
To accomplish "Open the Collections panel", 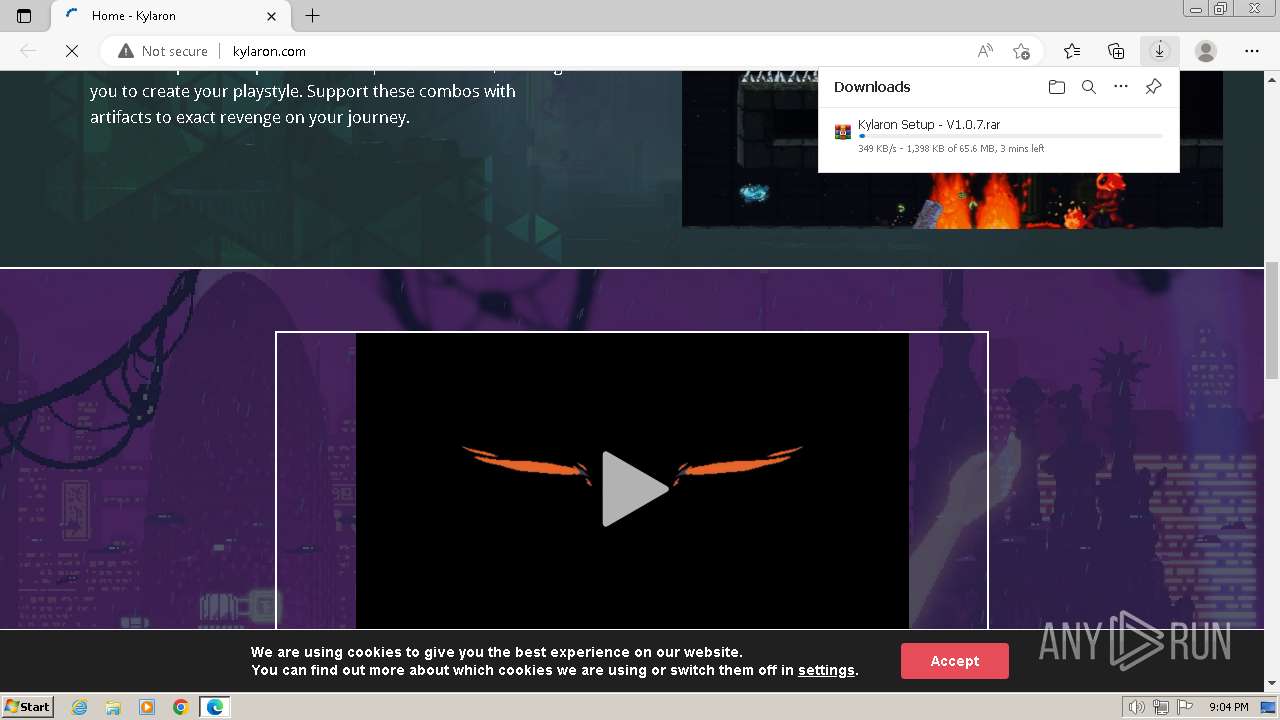I will [1116, 51].
